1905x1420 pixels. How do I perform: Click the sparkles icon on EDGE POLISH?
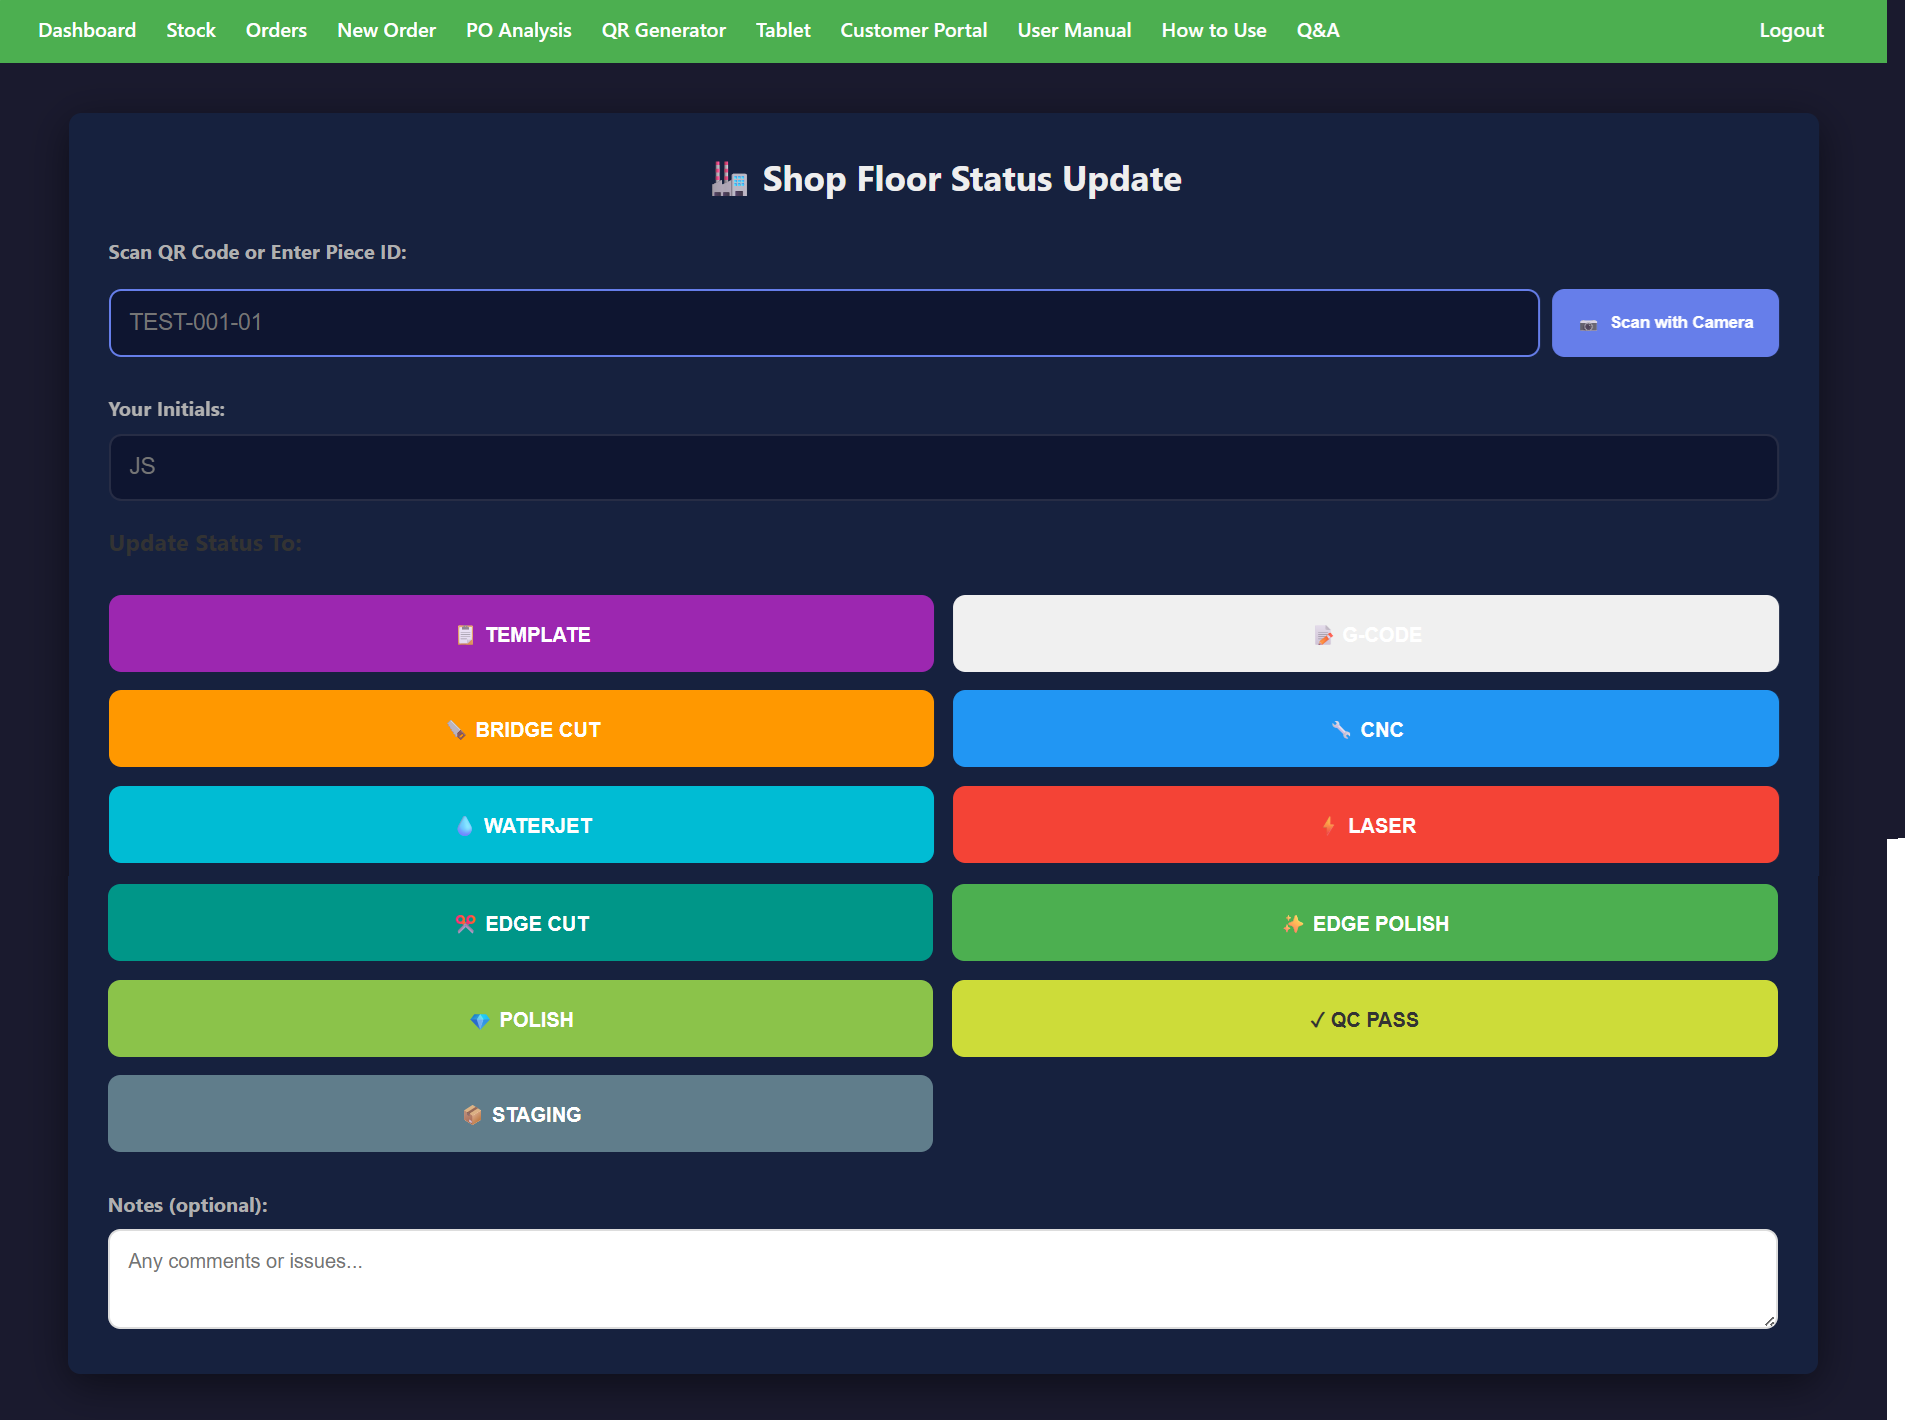(x=1293, y=924)
